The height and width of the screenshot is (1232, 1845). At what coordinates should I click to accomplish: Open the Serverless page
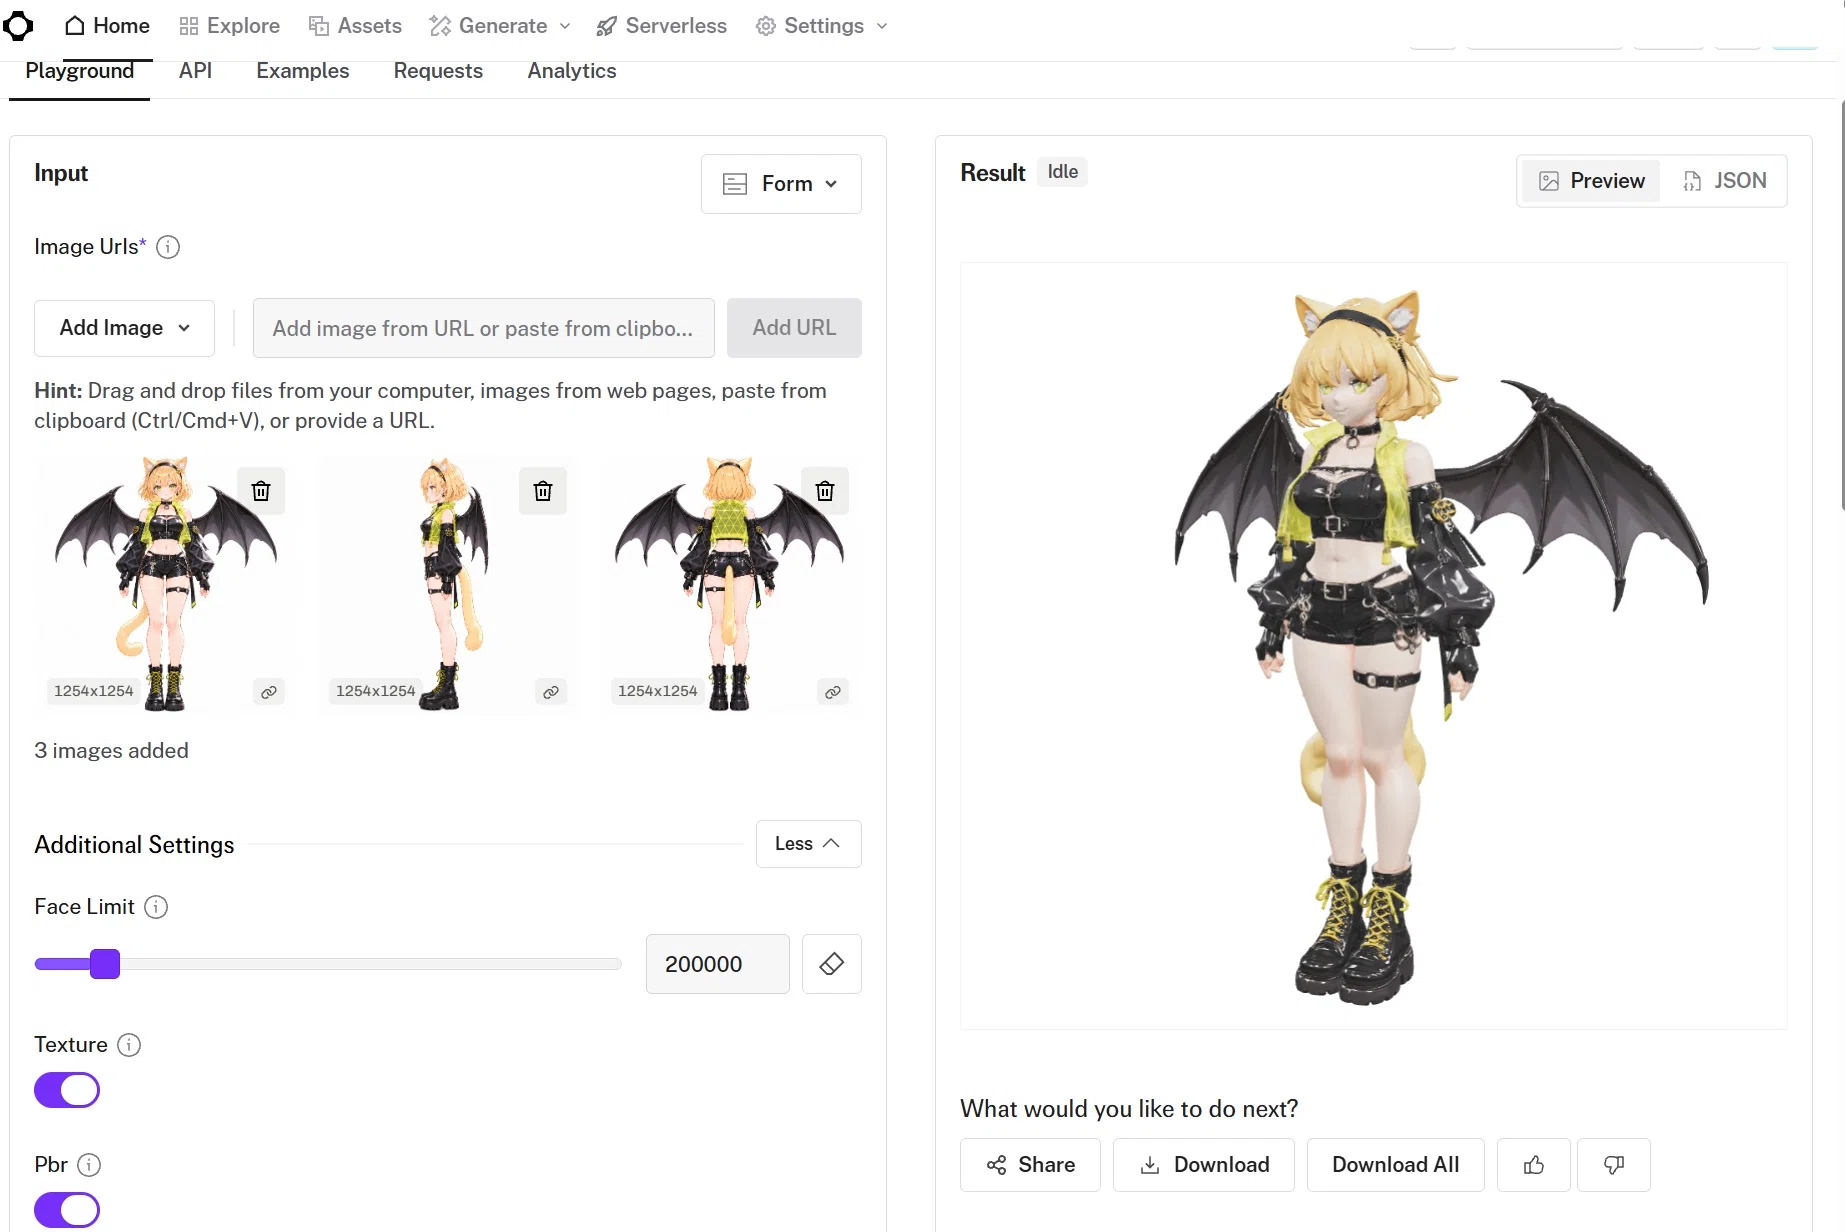tap(661, 26)
